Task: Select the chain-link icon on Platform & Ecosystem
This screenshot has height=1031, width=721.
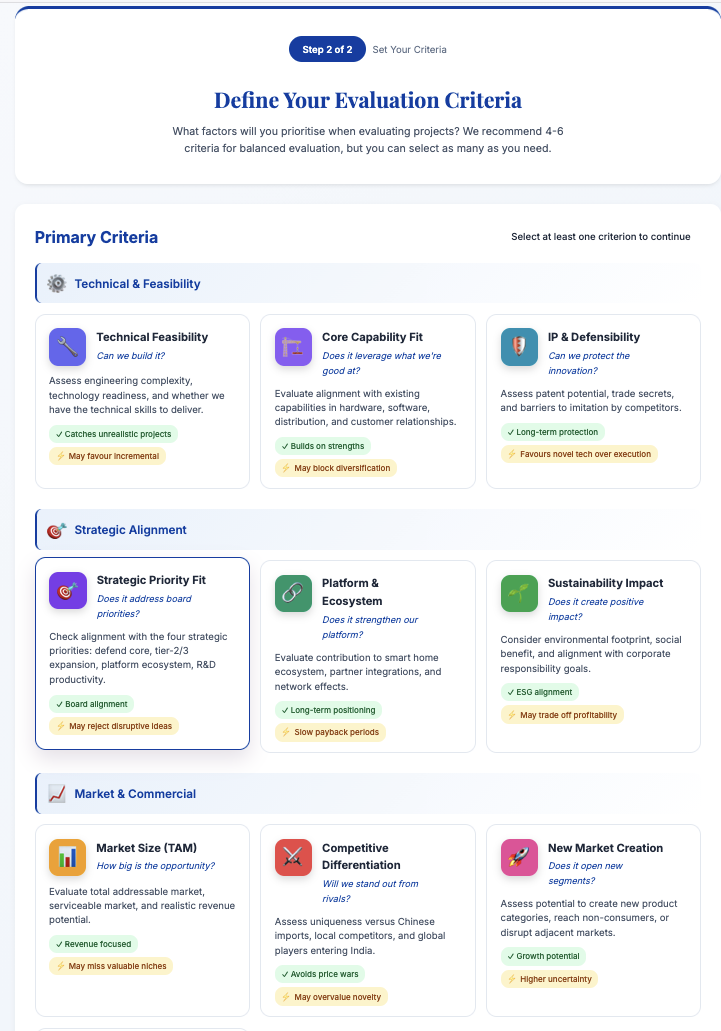Action: pos(292,591)
